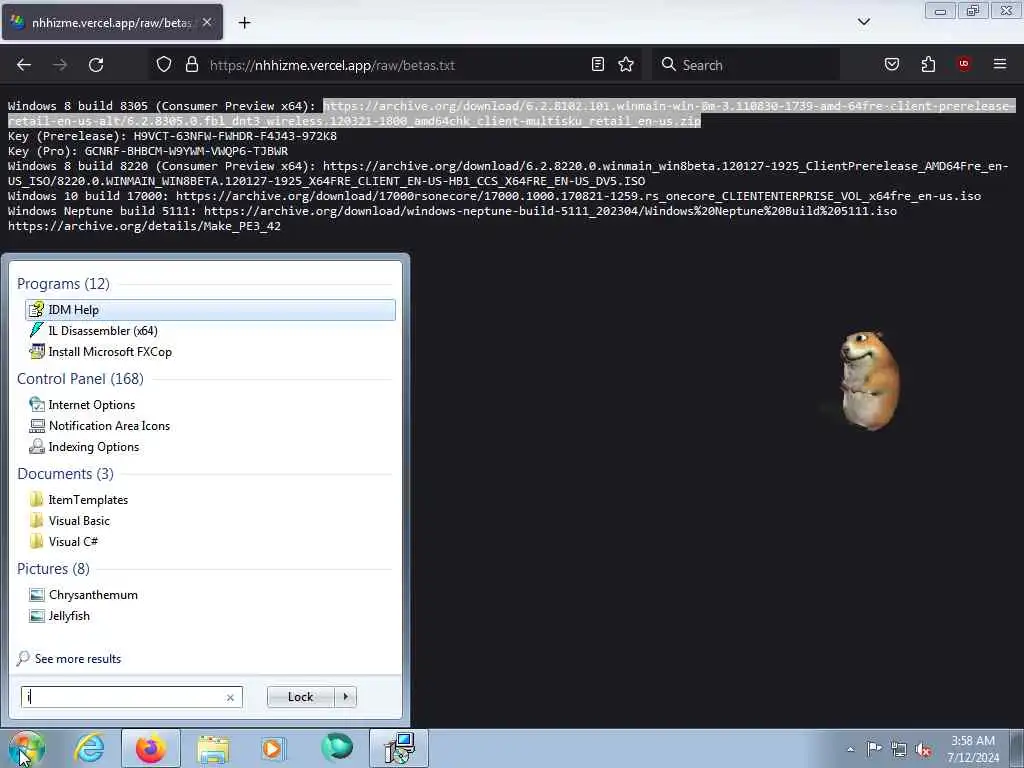Image resolution: width=1024 pixels, height=768 pixels.
Task: Expand the shutdown options arrow beside Lock
Action: (345, 697)
